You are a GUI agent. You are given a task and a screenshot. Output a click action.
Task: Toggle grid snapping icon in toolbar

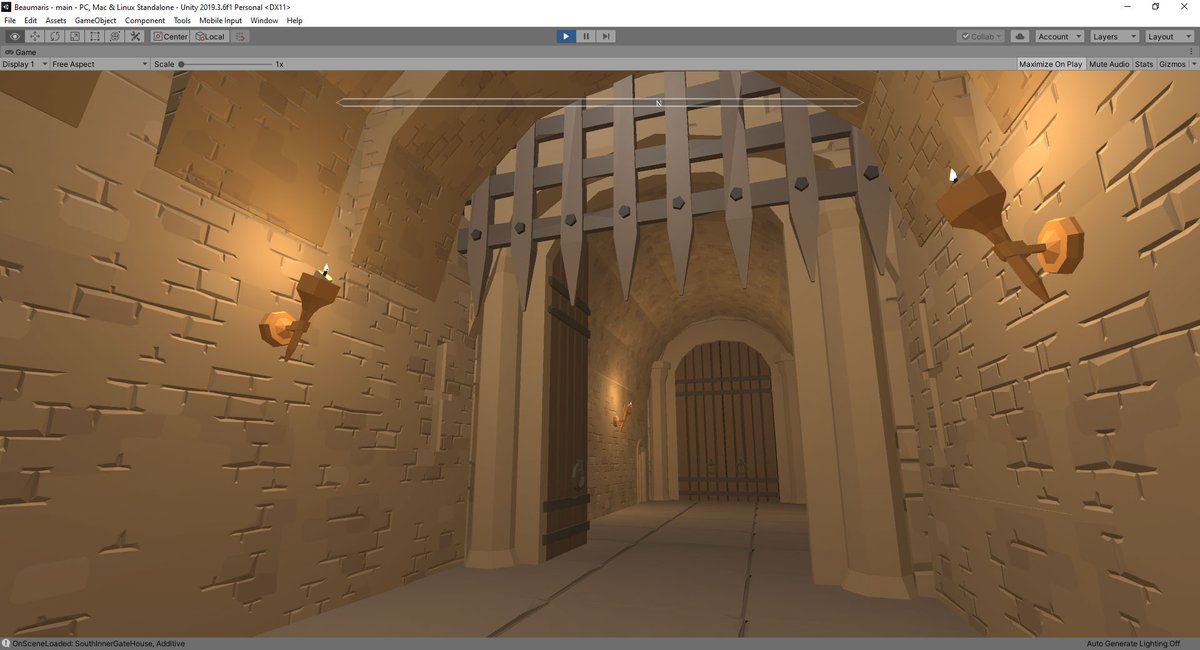[x=240, y=36]
